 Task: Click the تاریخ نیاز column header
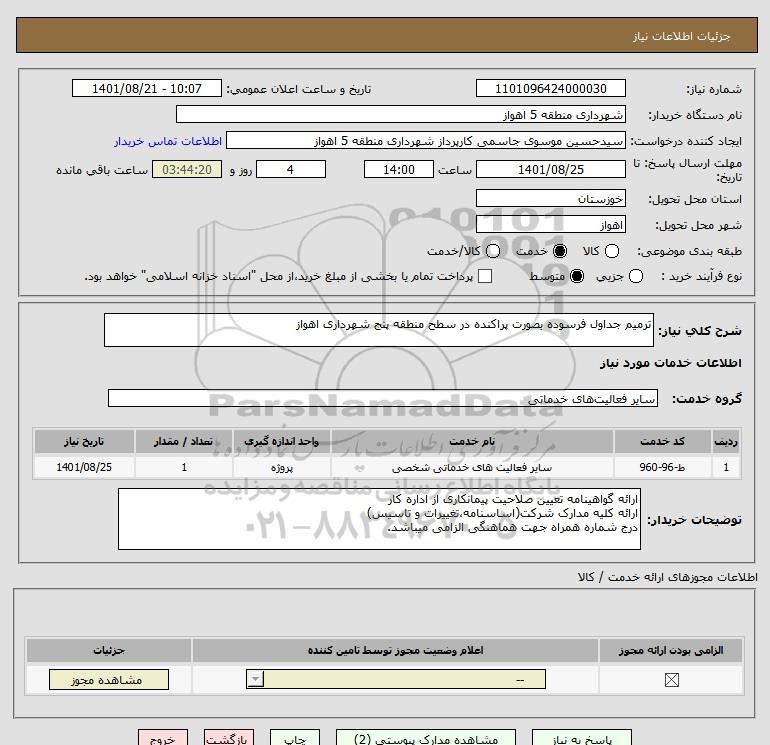click(84, 441)
